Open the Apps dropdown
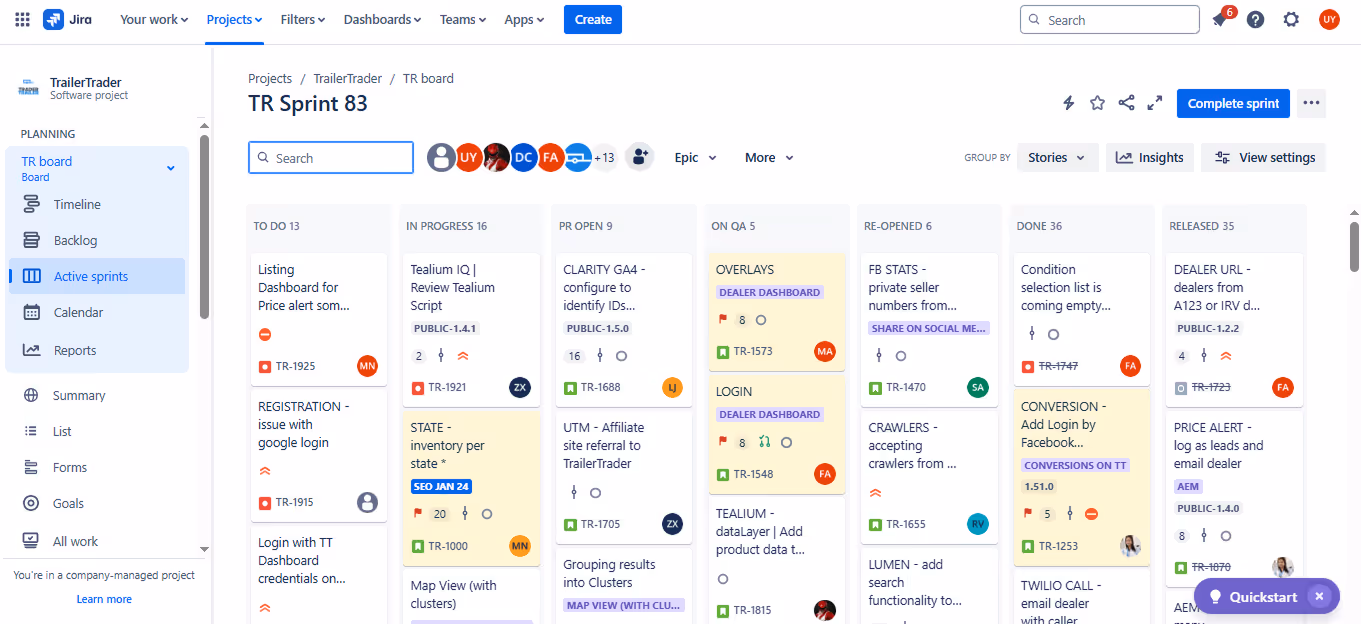1361x624 pixels. (524, 19)
